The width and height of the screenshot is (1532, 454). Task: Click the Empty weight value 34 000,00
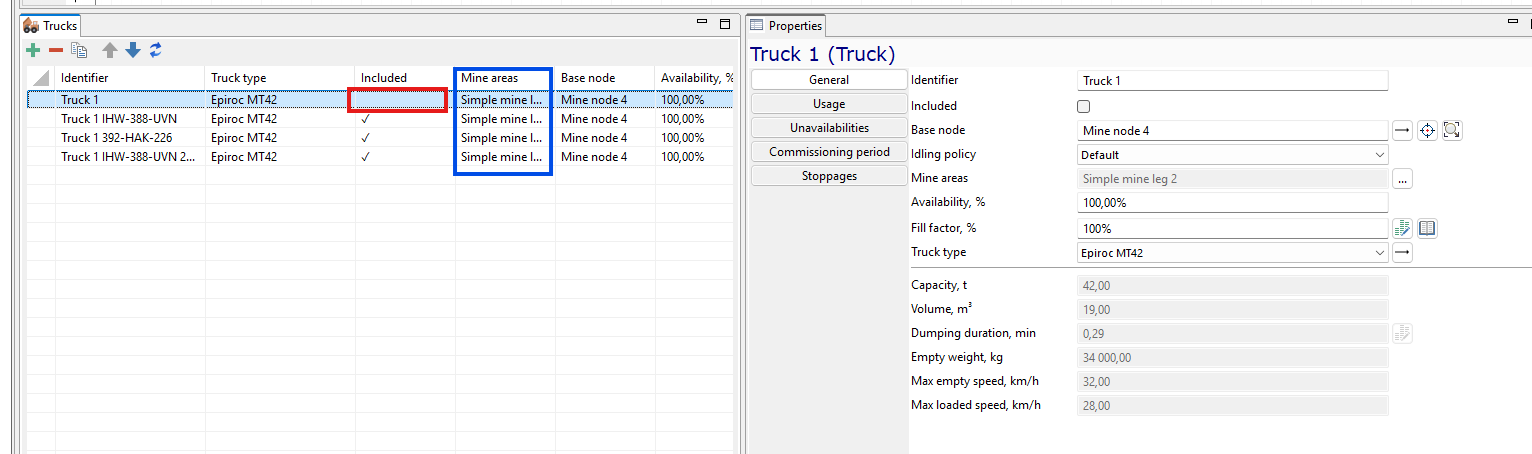(1233, 358)
